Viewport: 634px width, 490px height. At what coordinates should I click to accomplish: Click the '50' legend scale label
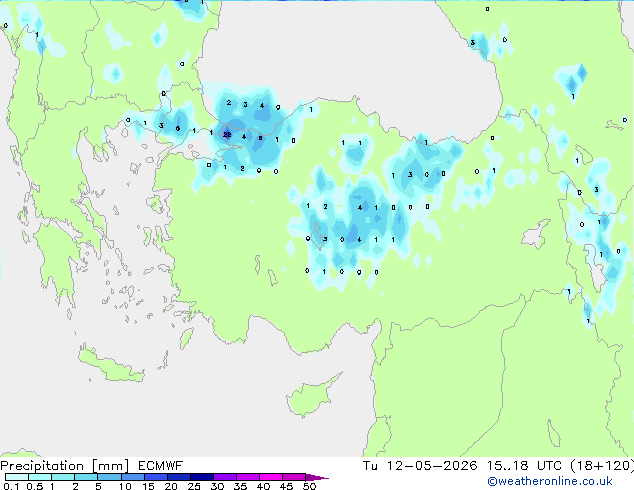click(309, 486)
